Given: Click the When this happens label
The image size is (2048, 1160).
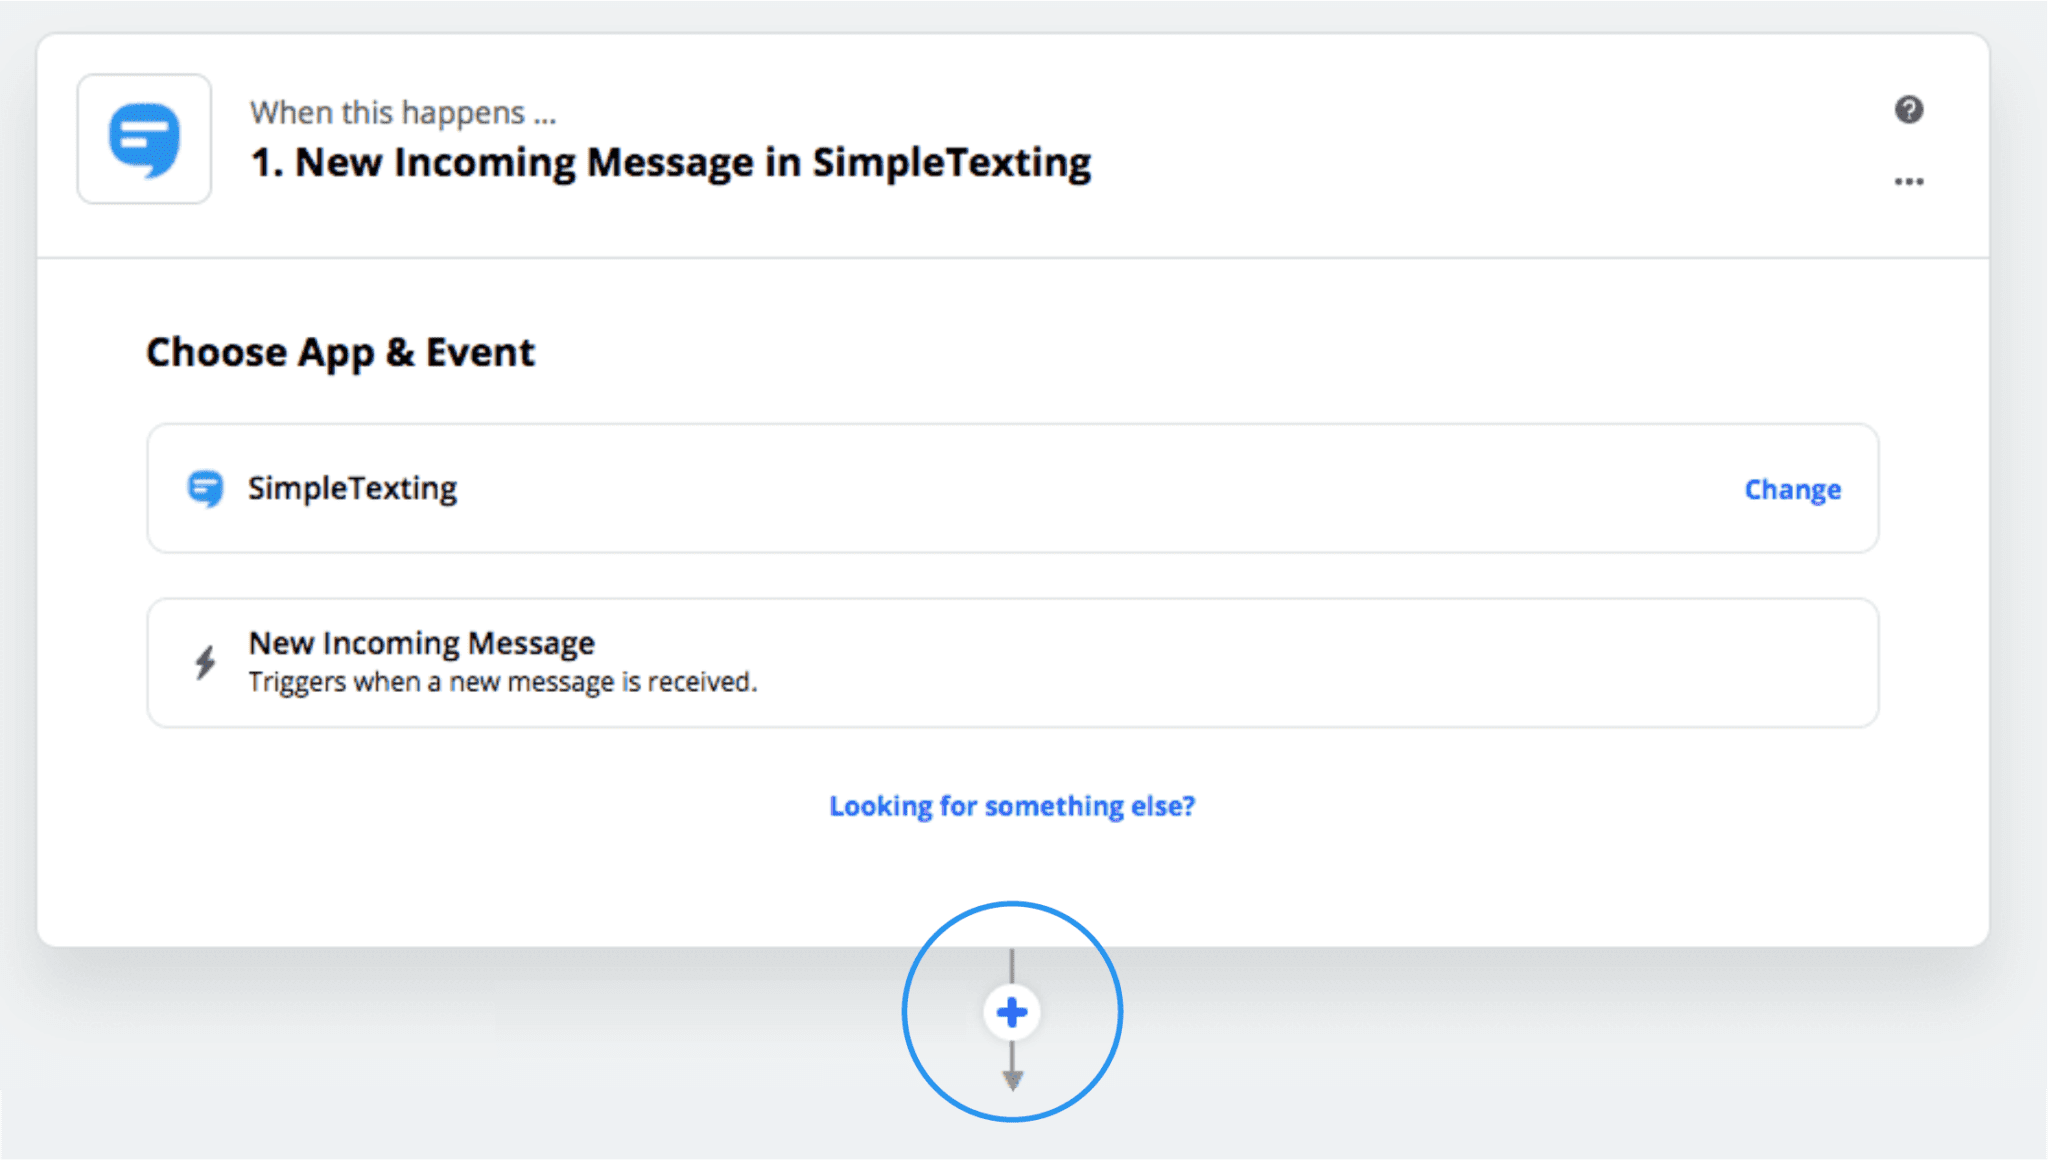Looking at the screenshot, I should (402, 112).
